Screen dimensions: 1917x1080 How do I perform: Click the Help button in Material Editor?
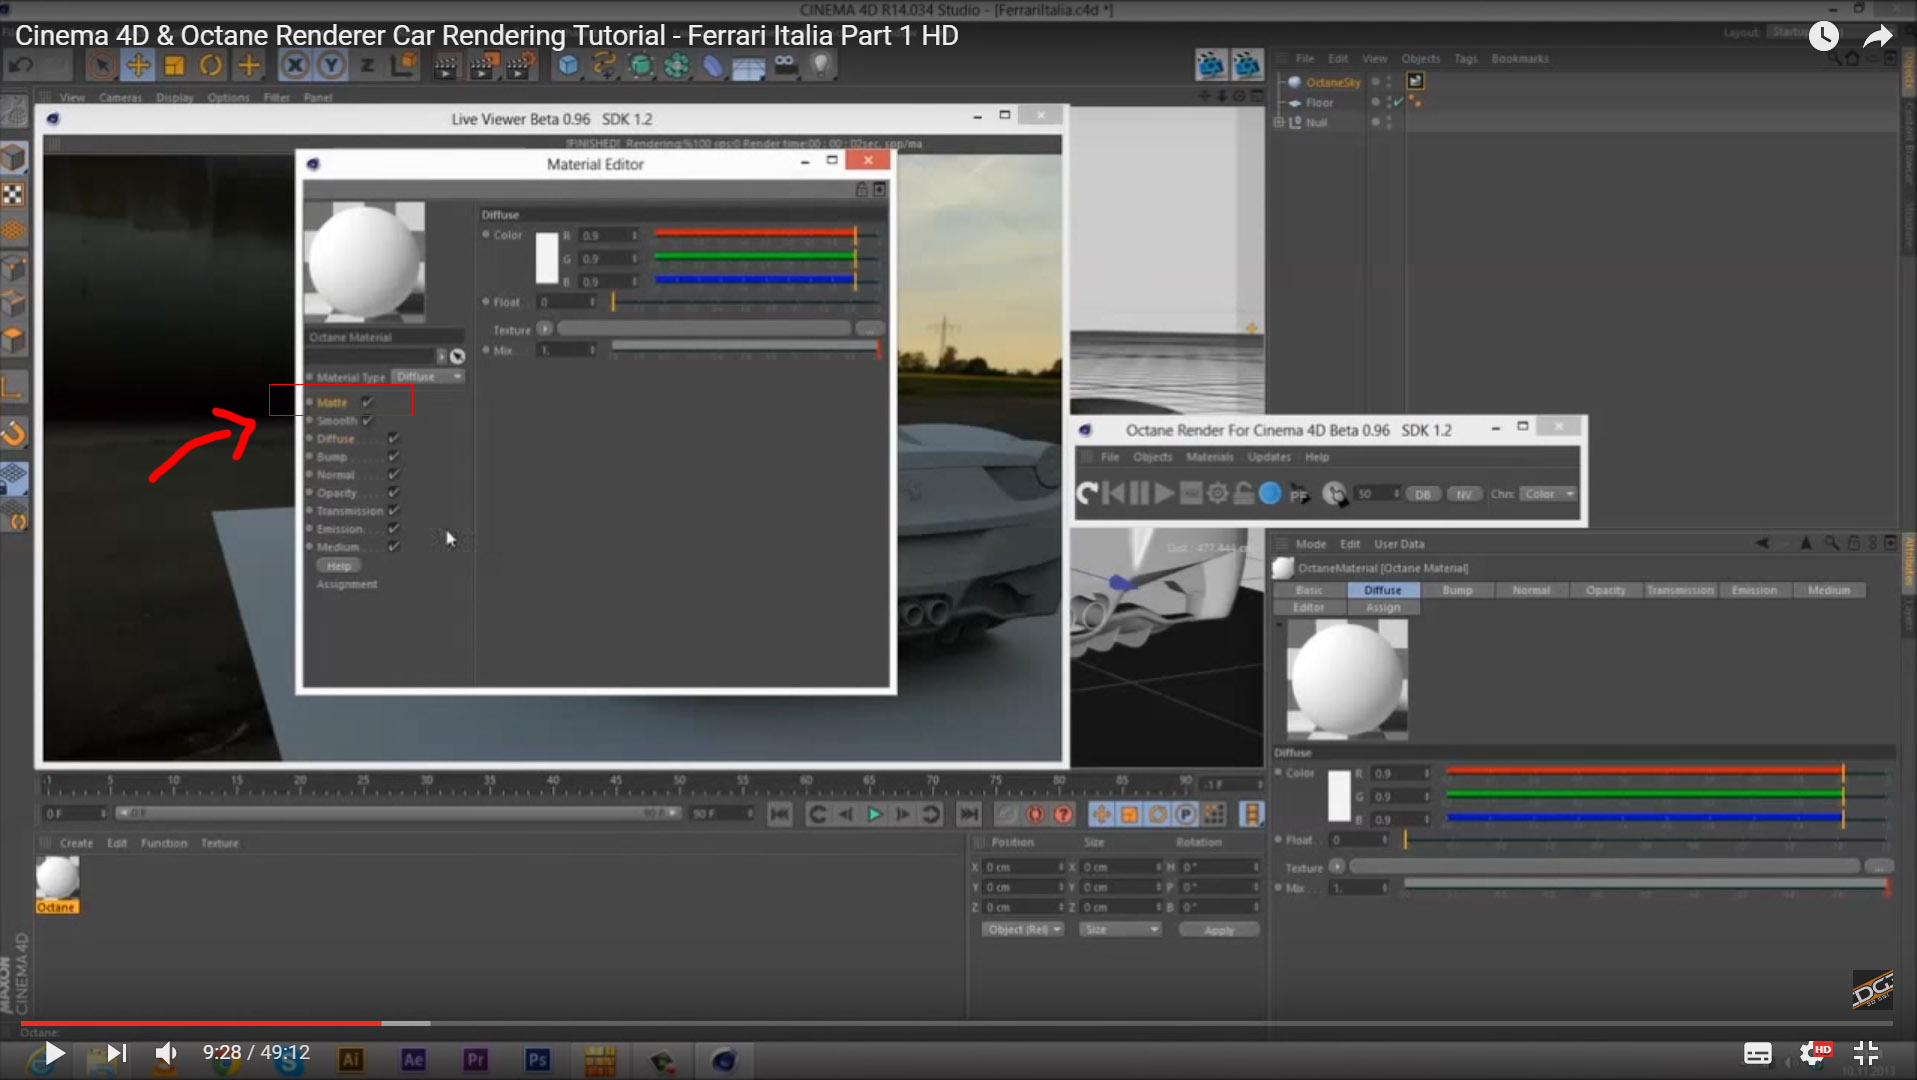339,566
